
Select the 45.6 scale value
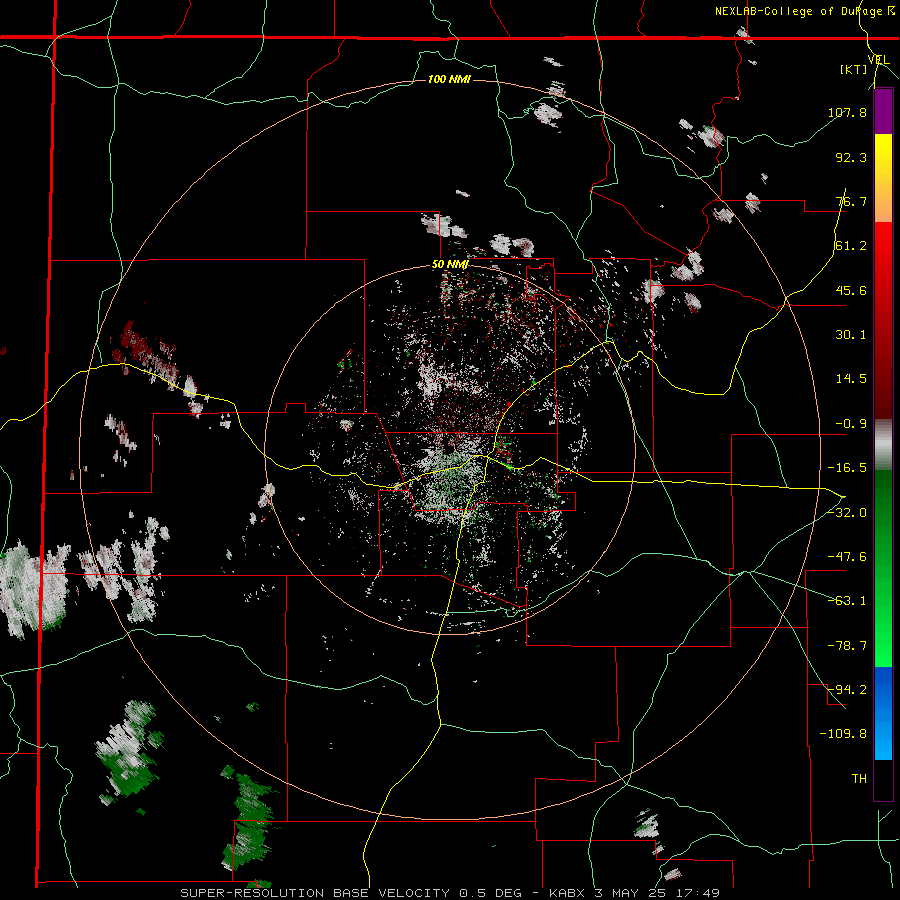(851, 290)
